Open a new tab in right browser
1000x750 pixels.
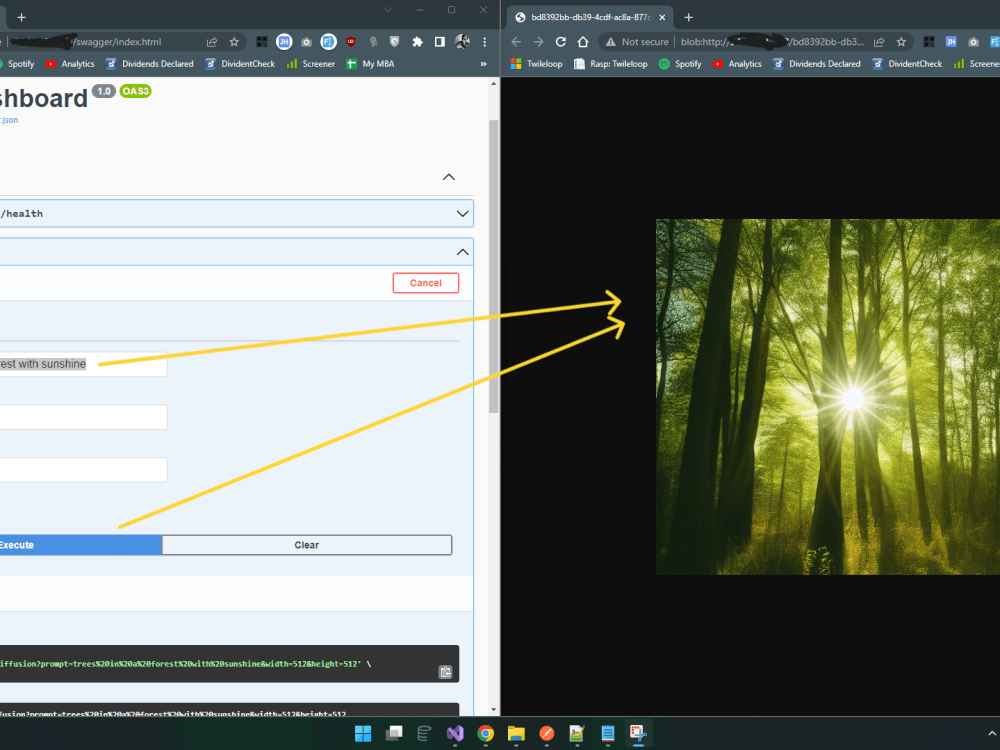pos(688,17)
